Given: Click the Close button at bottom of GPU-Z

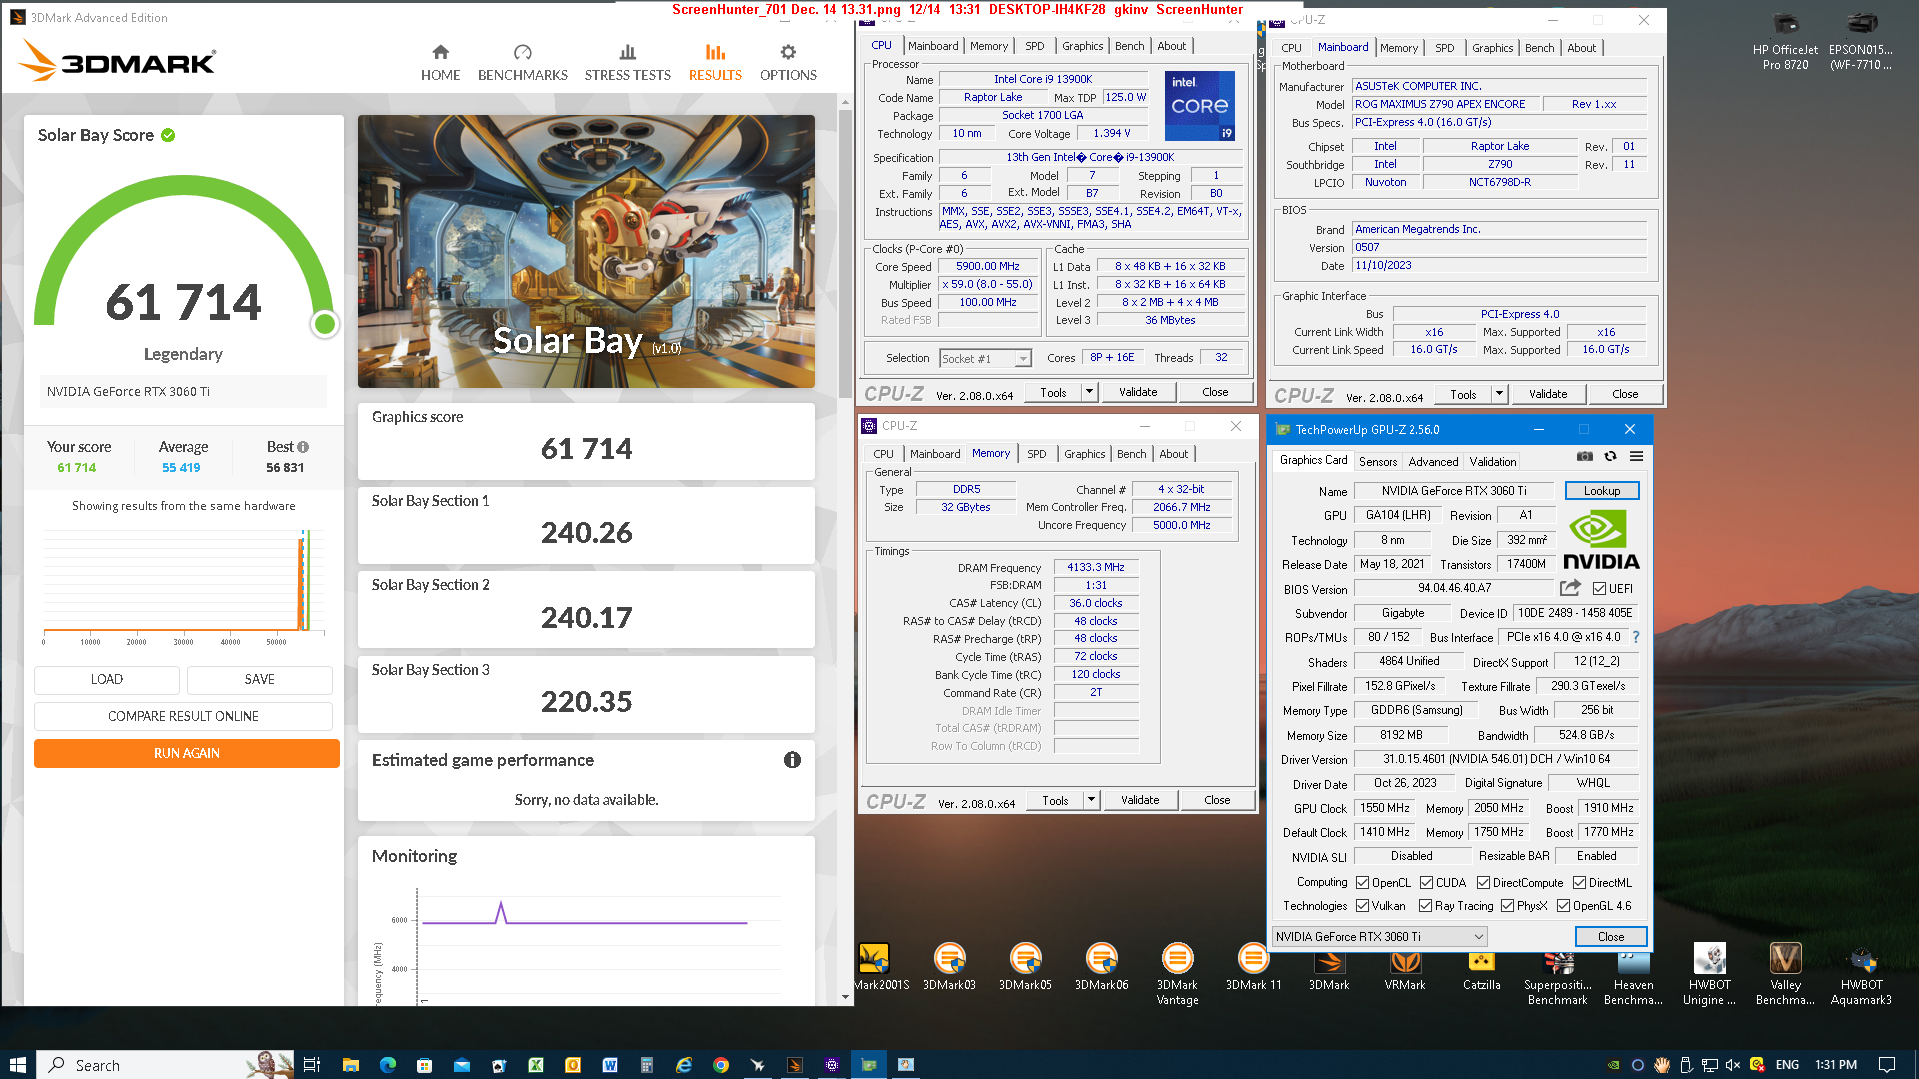Looking at the screenshot, I should [1610, 937].
